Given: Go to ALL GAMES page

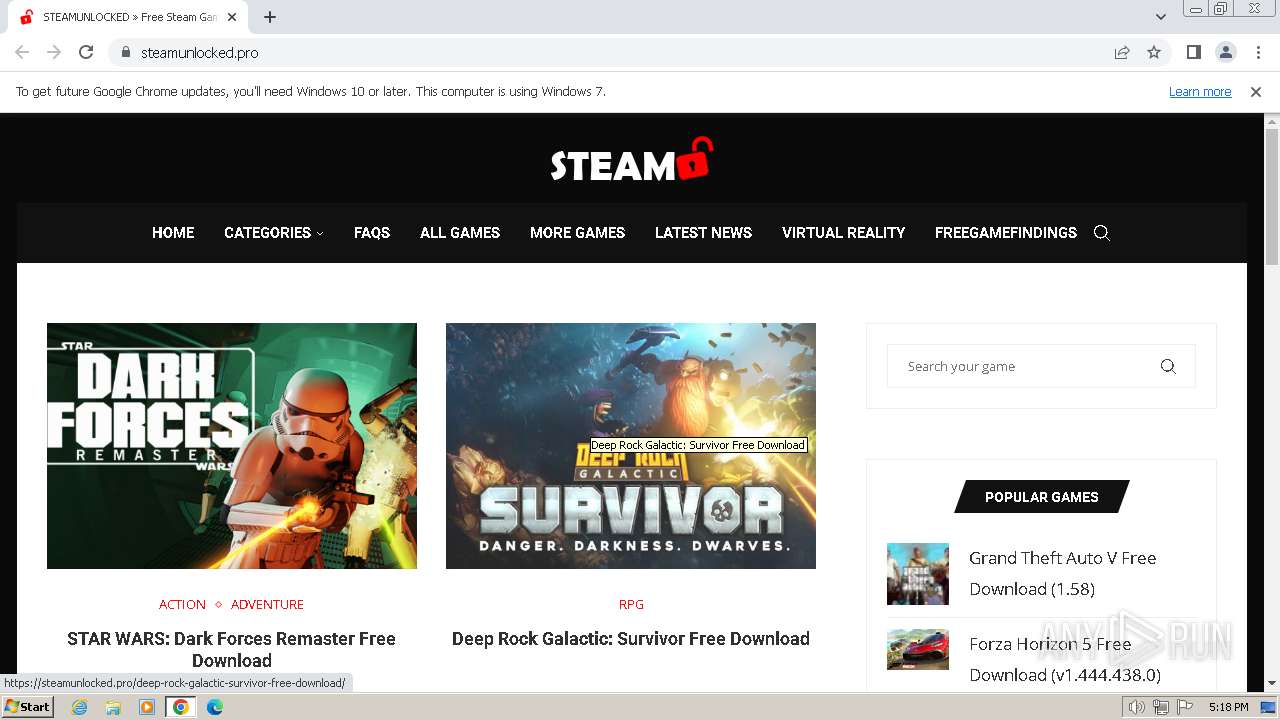Looking at the screenshot, I should 460,232.
